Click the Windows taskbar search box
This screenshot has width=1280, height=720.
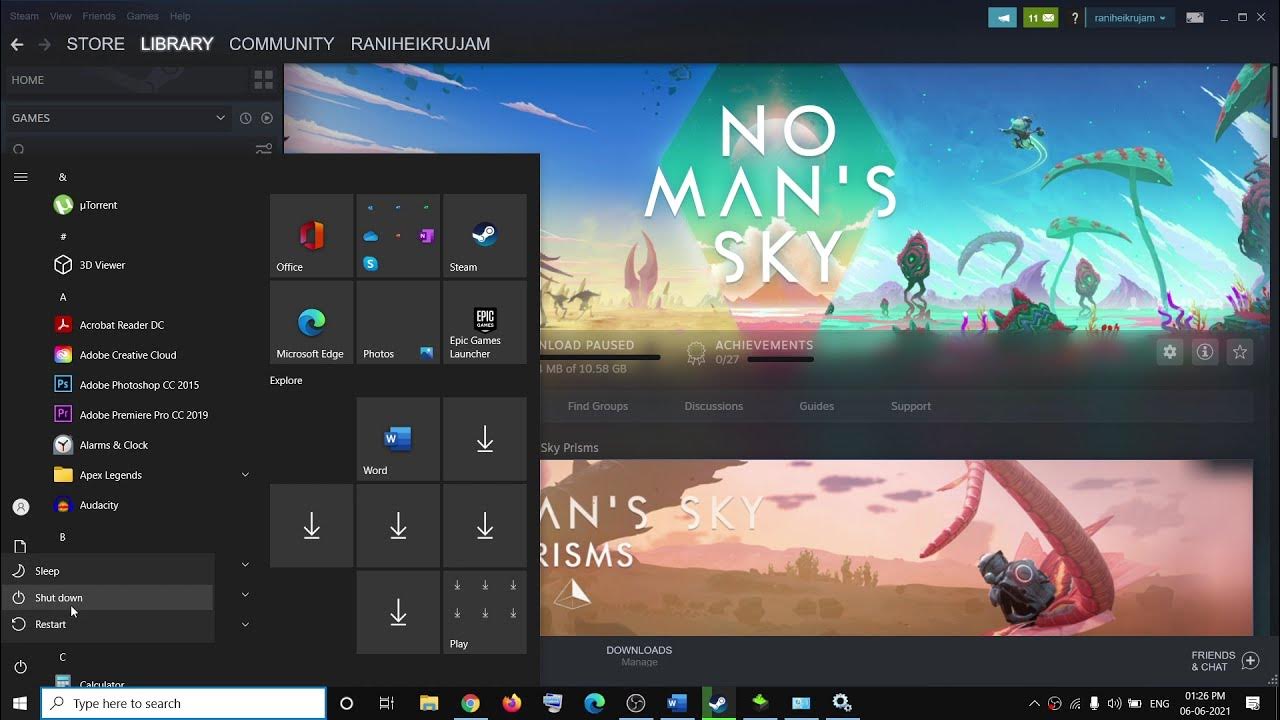click(x=184, y=703)
